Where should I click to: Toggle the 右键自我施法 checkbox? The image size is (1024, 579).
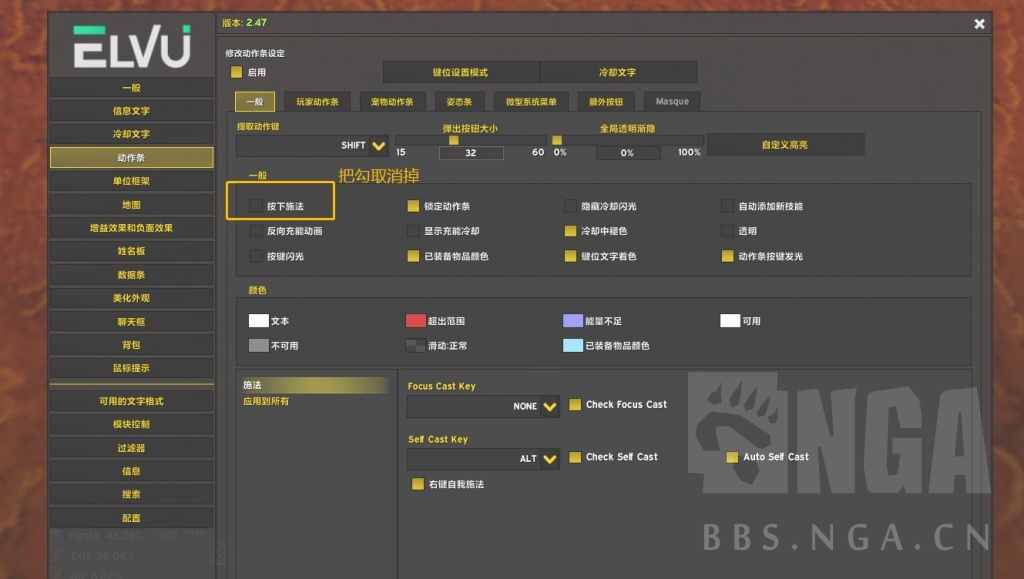point(417,484)
